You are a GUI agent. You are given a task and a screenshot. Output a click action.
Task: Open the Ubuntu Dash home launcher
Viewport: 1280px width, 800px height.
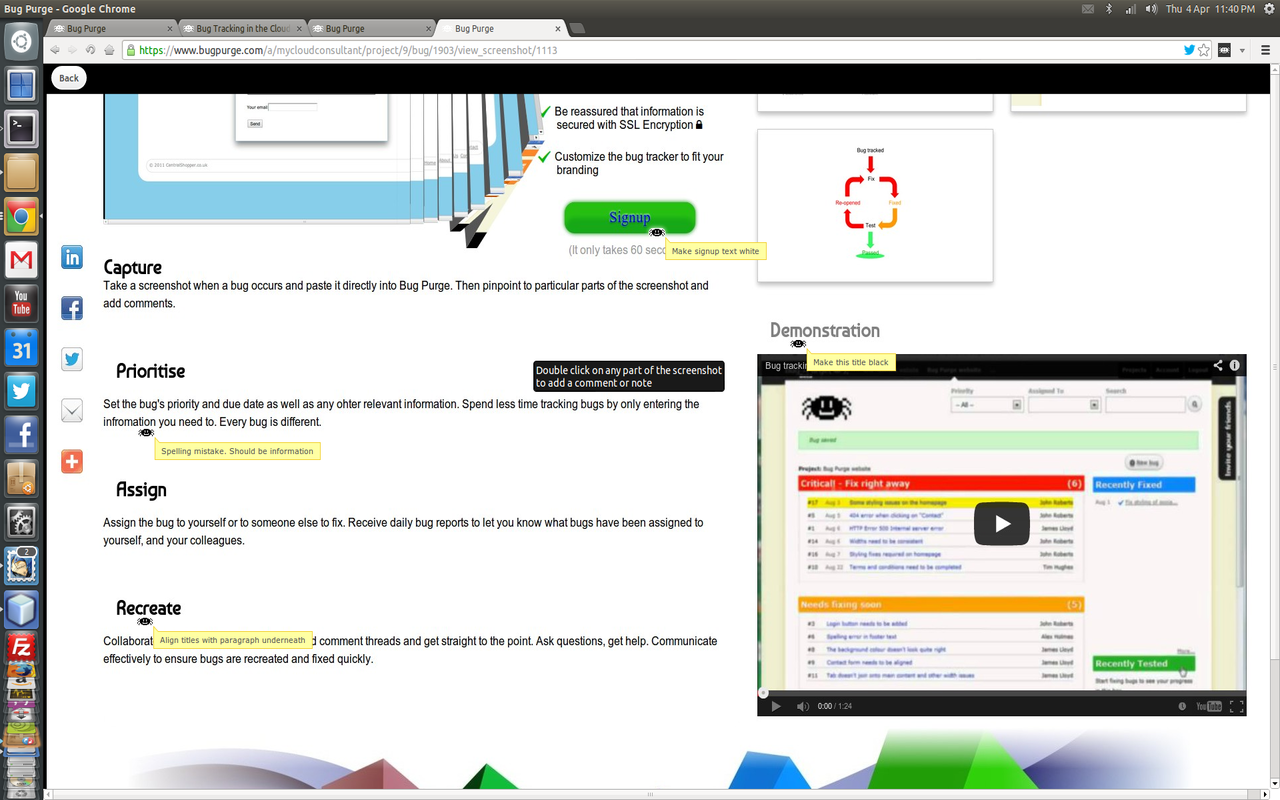click(21, 43)
